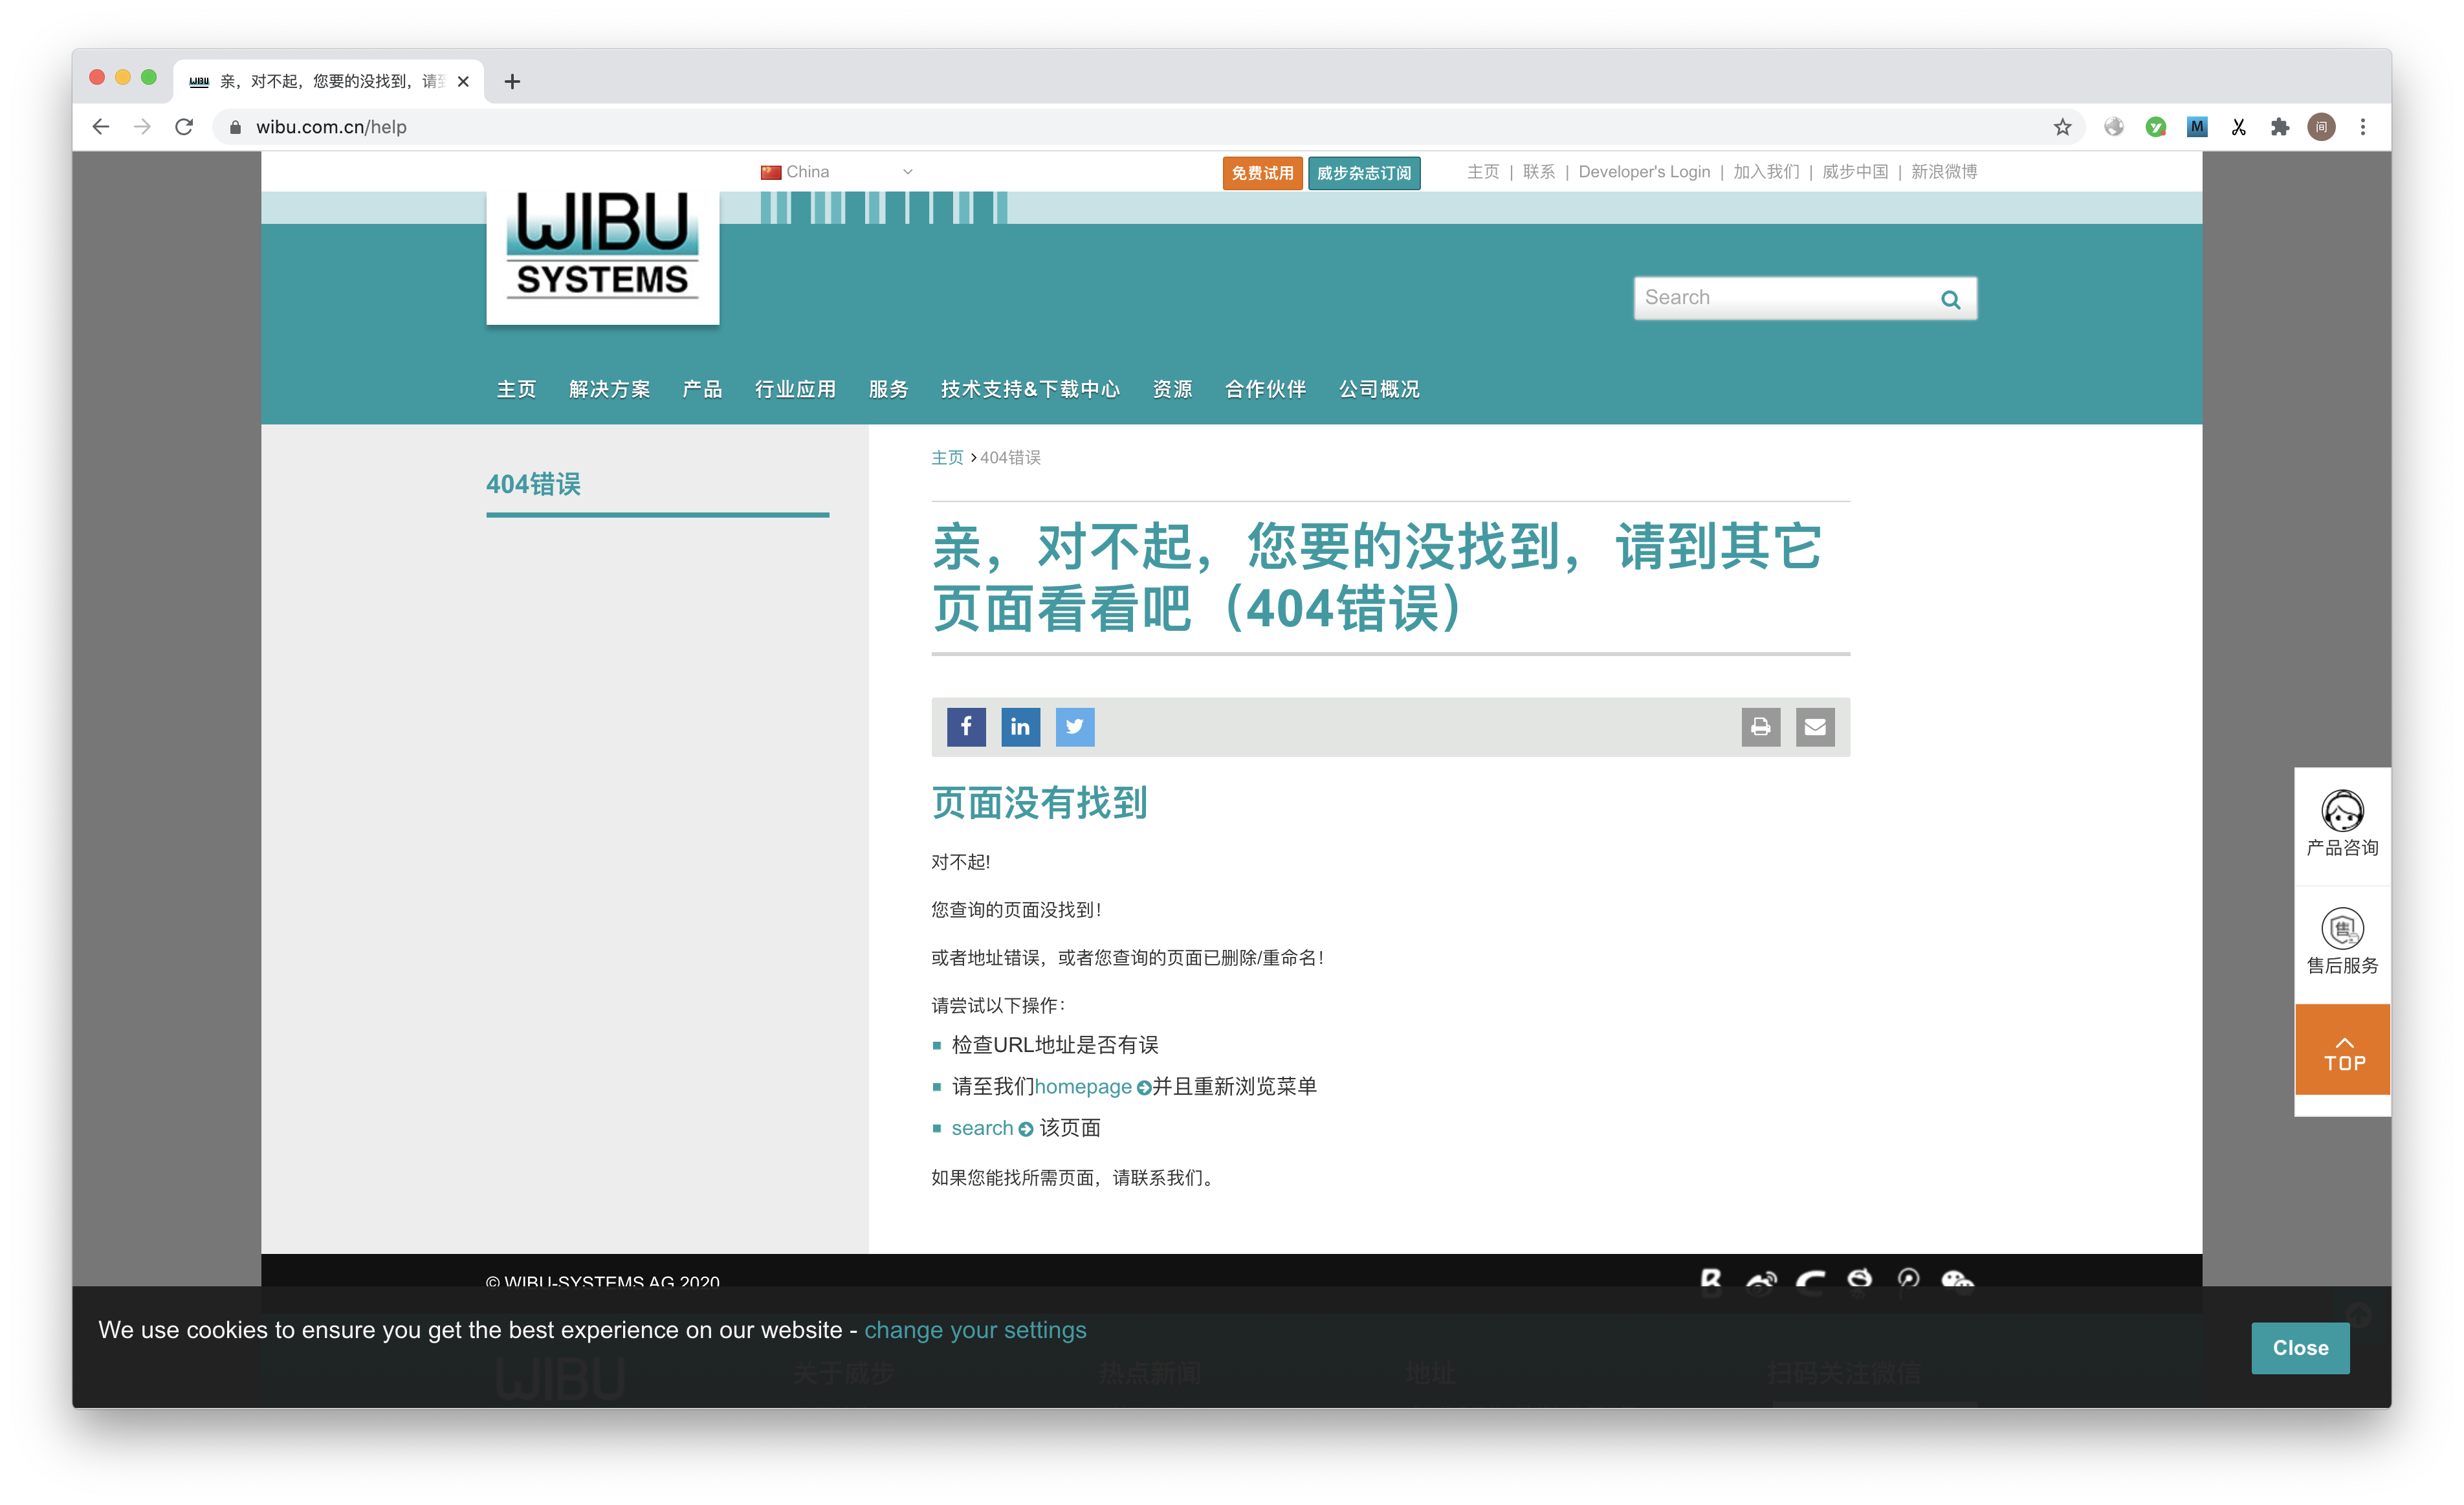Click the search magnifier icon
Viewport: 2464px width, 1505px height.
pyautogui.click(x=1950, y=299)
